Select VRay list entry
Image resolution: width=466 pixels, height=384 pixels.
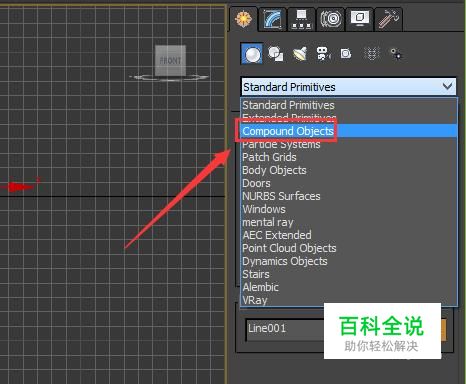tap(349, 300)
